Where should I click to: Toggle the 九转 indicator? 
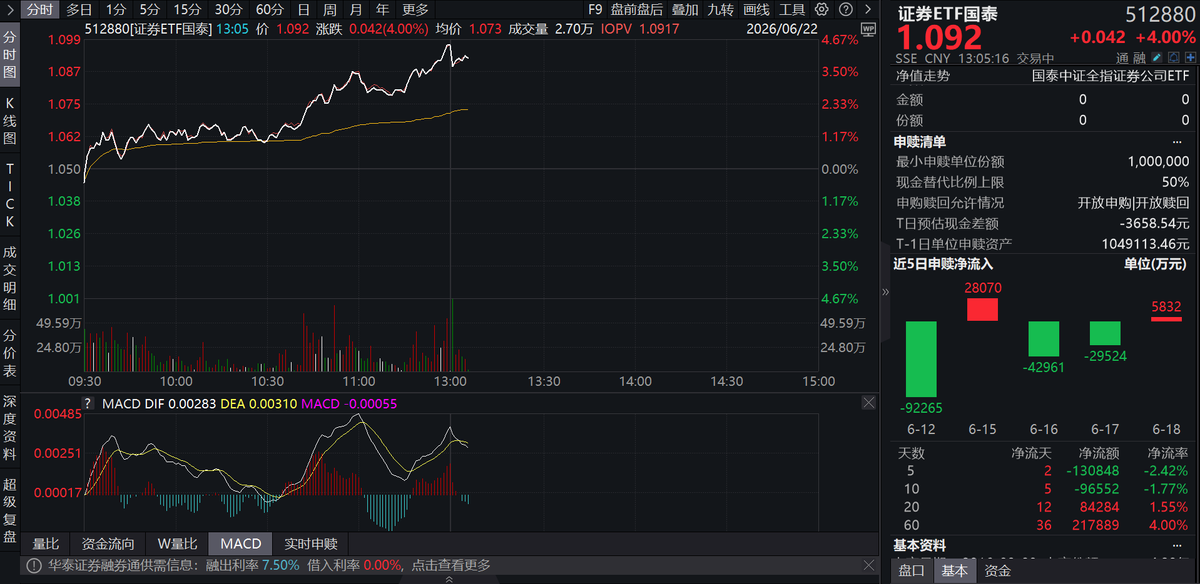[720, 9]
